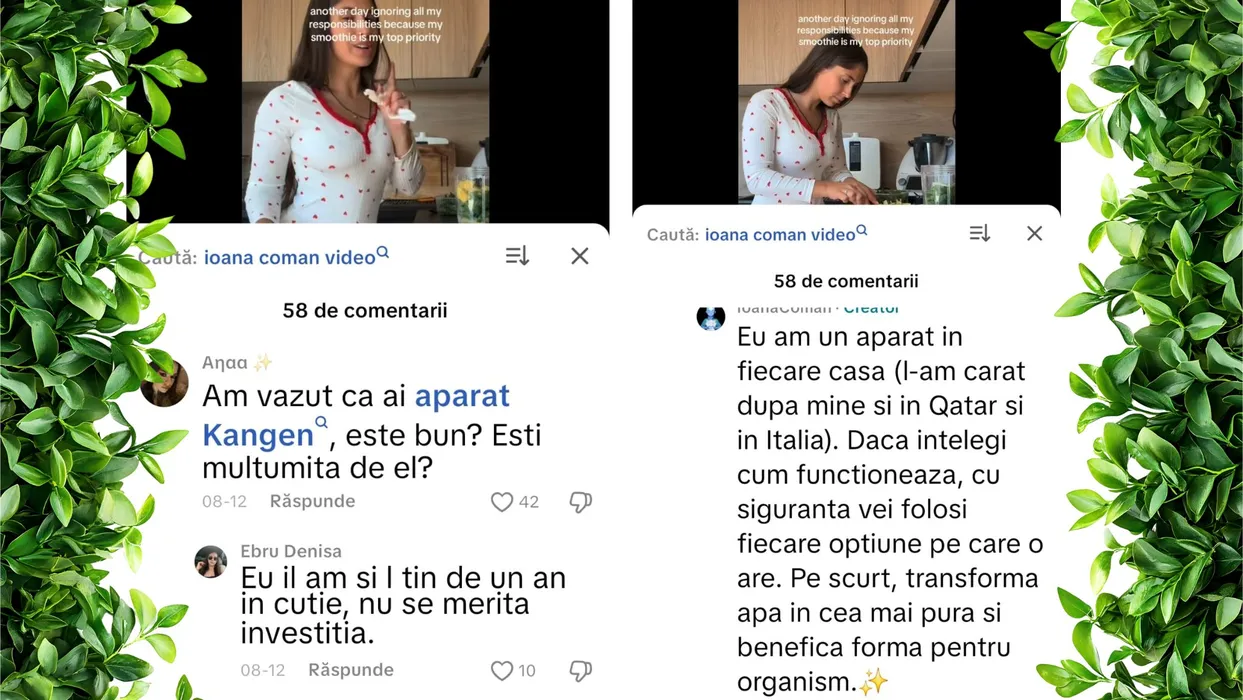Open IoanaComan creator avatar
Image resolution: width=1243 pixels, height=700 pixels.
pos(711,317)
